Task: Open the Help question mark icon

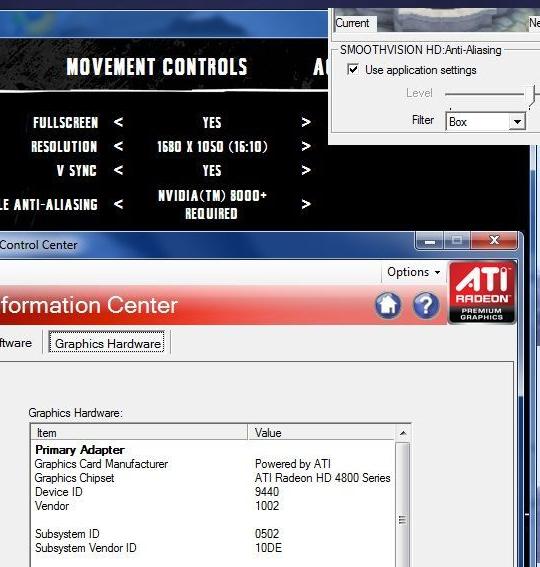Action: [x=426, y=306]
